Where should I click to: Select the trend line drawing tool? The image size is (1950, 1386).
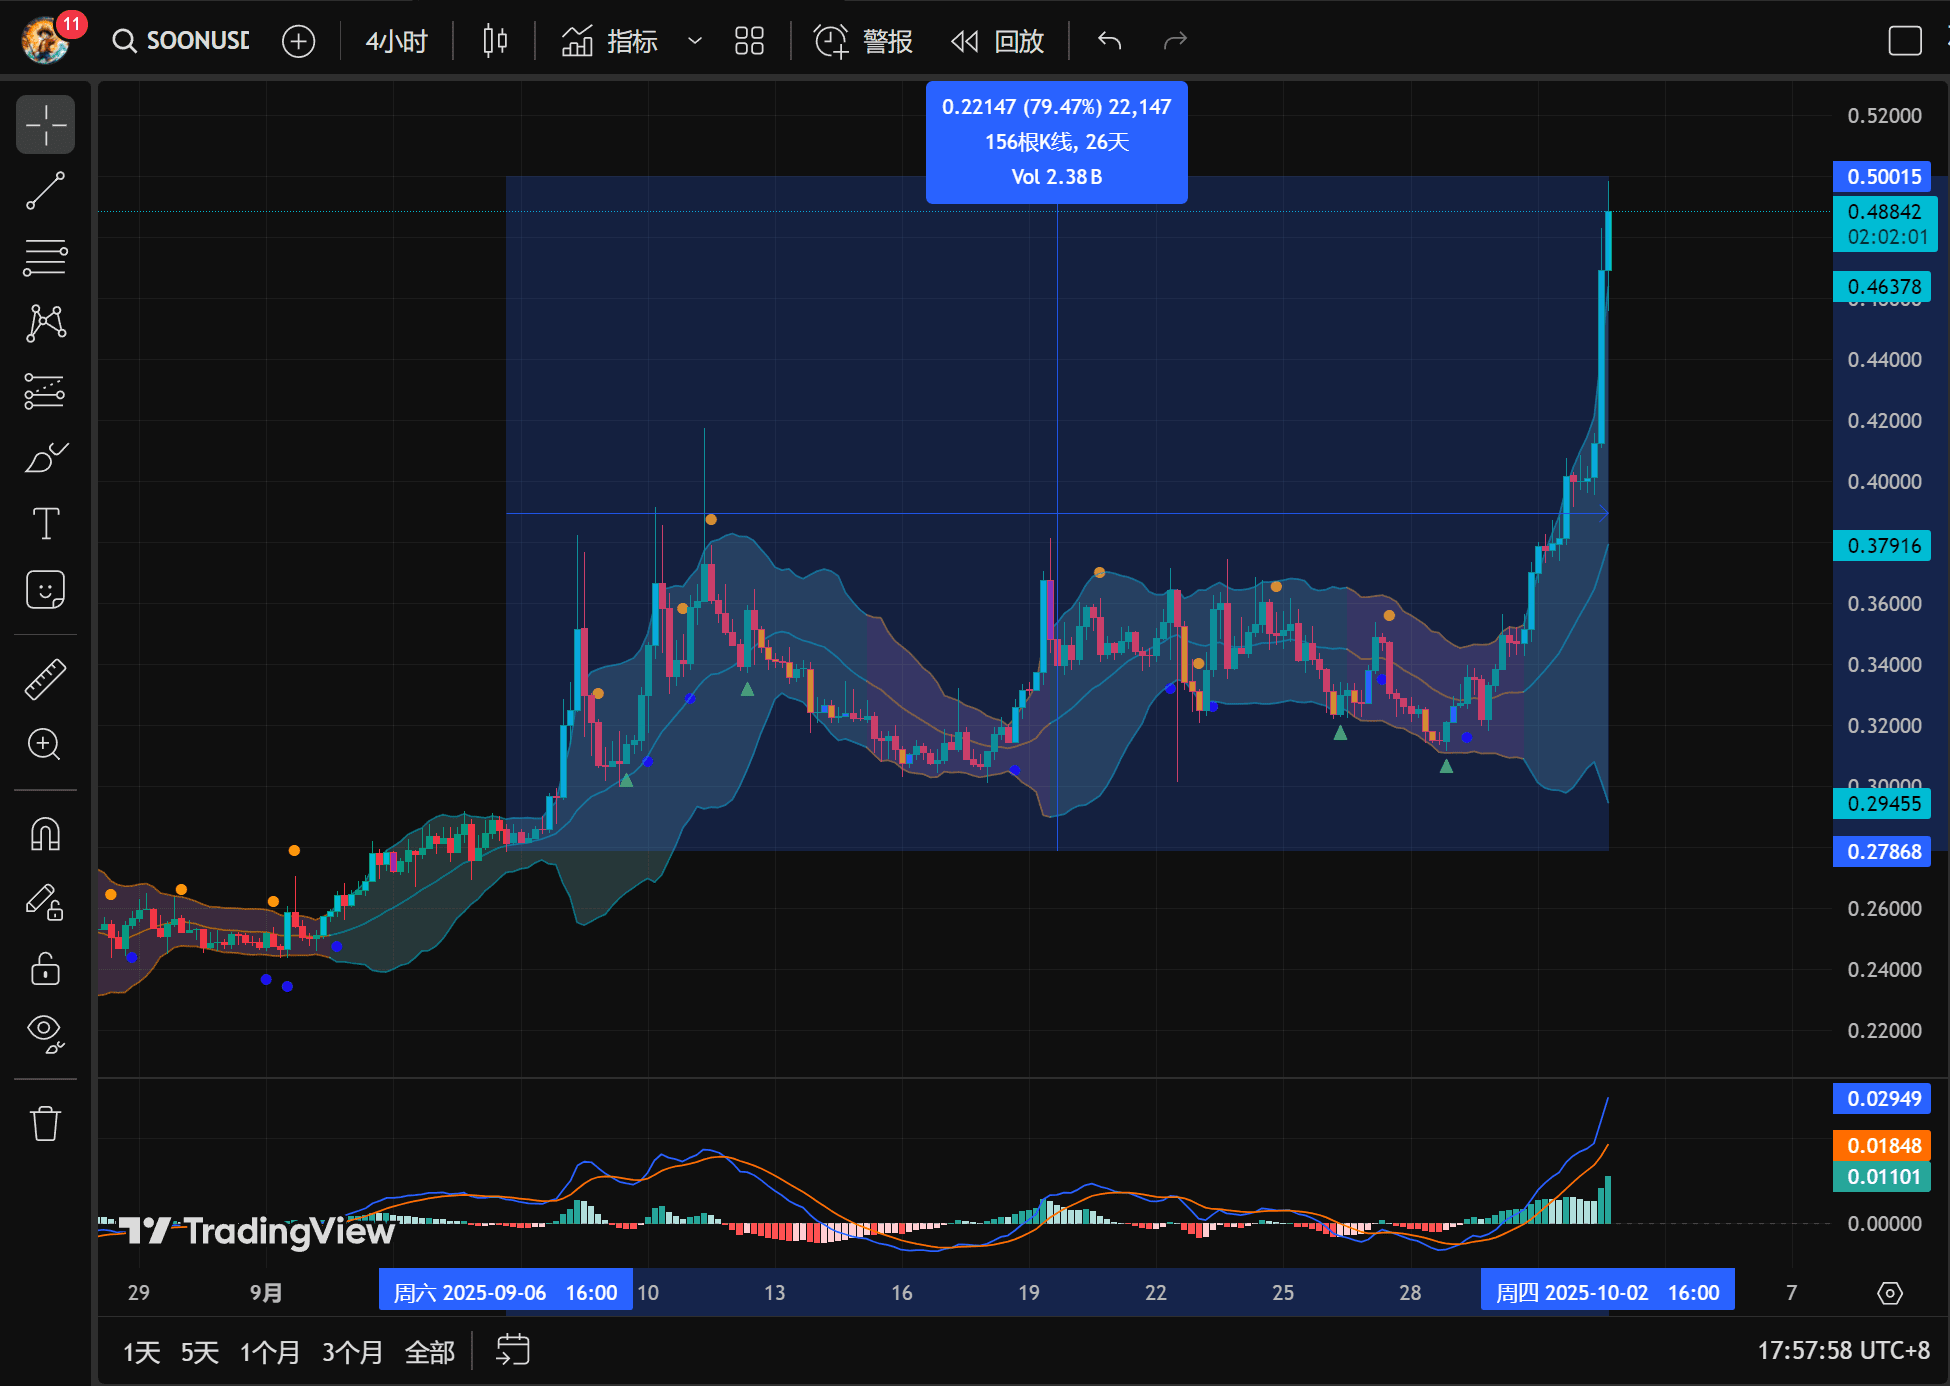(x=45, y=191)
